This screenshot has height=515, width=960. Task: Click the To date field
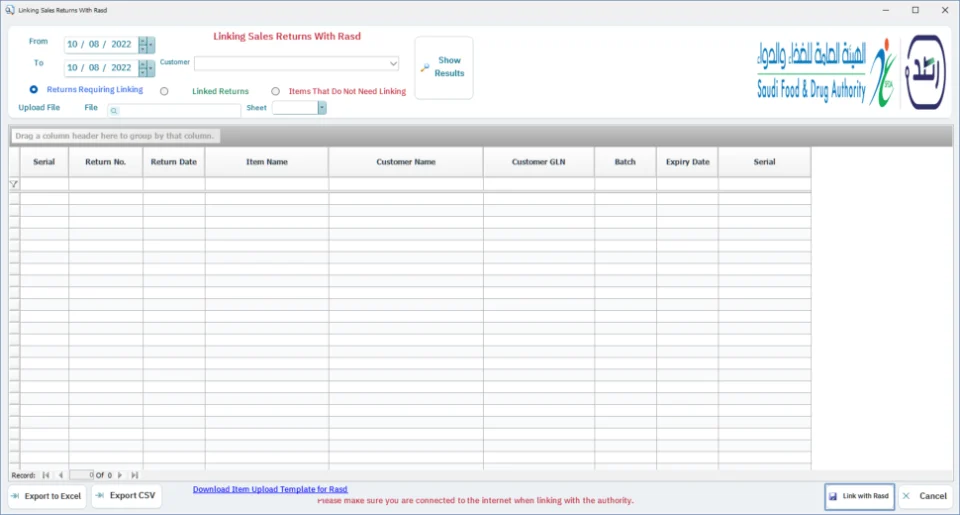tap(101, 68)
